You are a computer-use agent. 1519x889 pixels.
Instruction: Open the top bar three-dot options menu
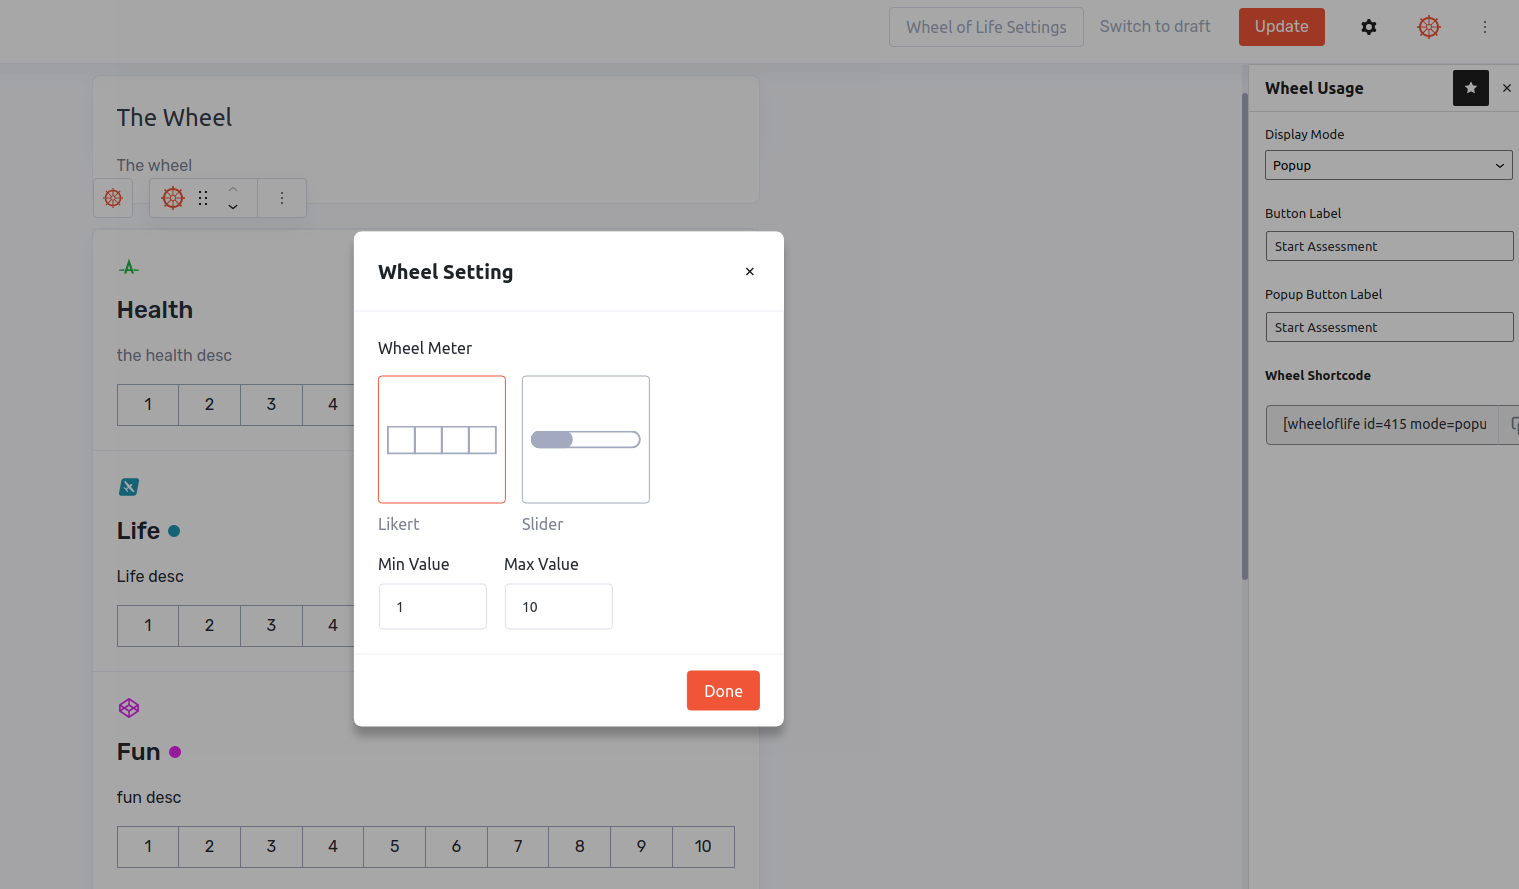[x=1484, y=27]
